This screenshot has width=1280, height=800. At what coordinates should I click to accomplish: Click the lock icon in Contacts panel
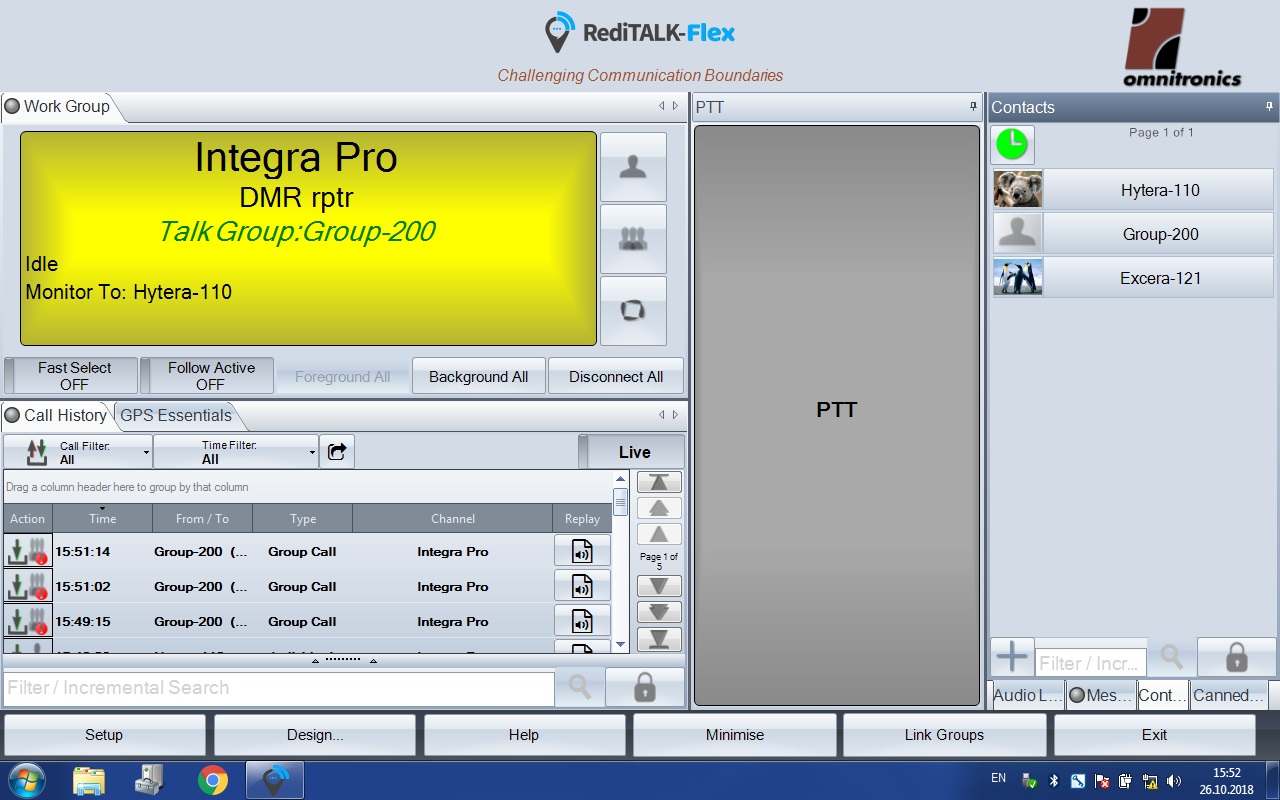1237,657
